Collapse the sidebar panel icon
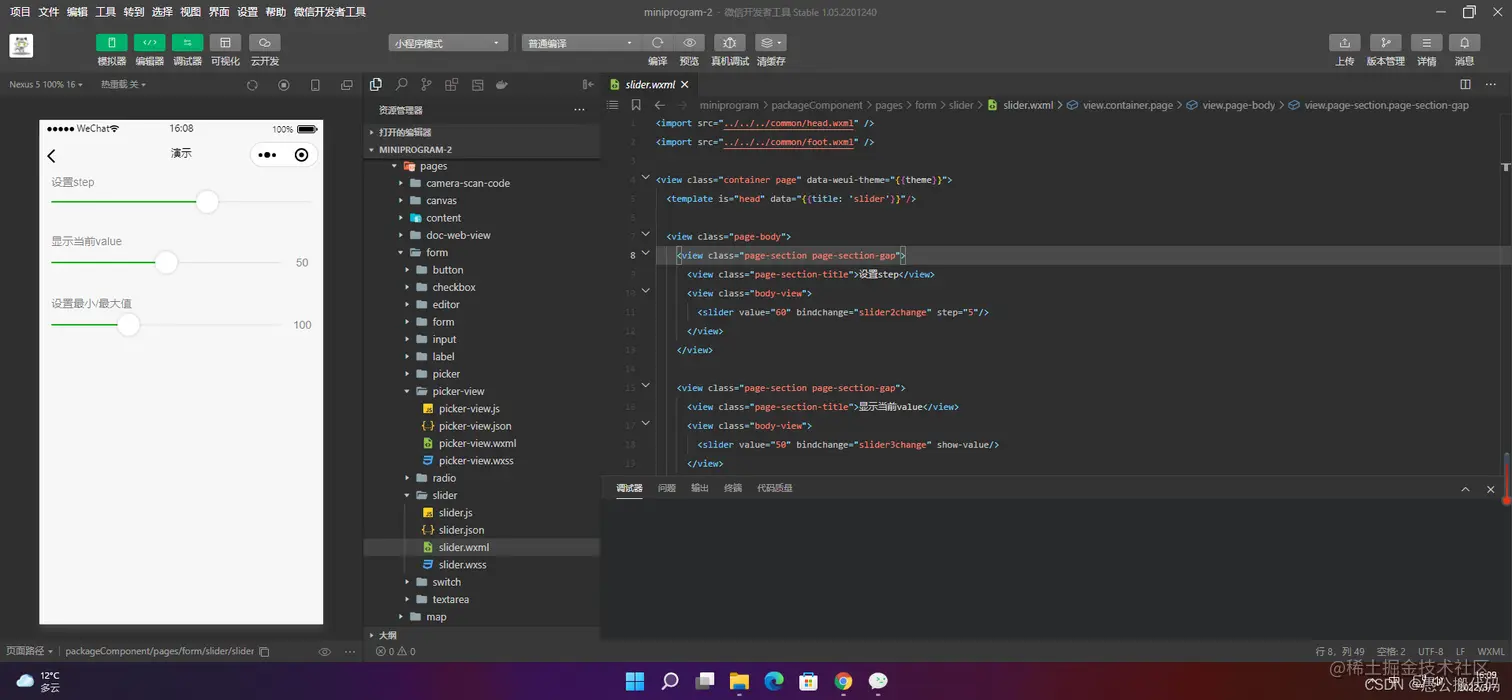The image size is (1512, 700). tap(588, 85)
